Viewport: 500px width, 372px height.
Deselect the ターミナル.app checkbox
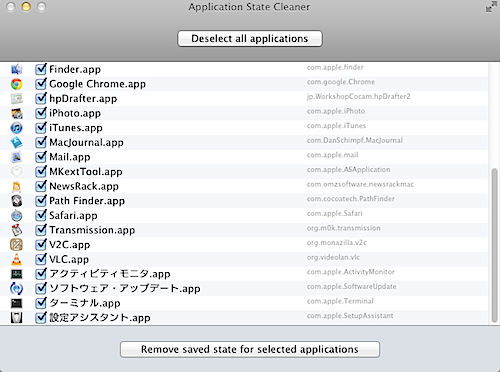[x=41, y=303]
